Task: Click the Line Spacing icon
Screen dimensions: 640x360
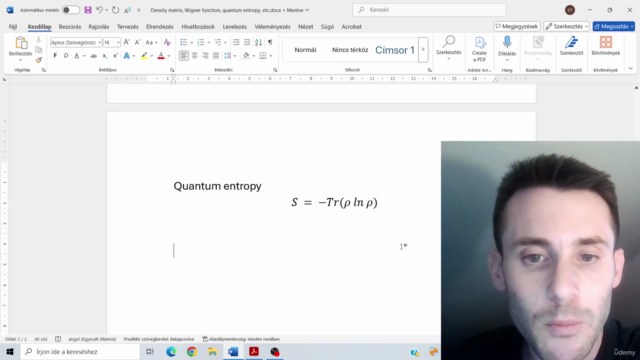Action: pyautogui.click(x=228, y=56)
